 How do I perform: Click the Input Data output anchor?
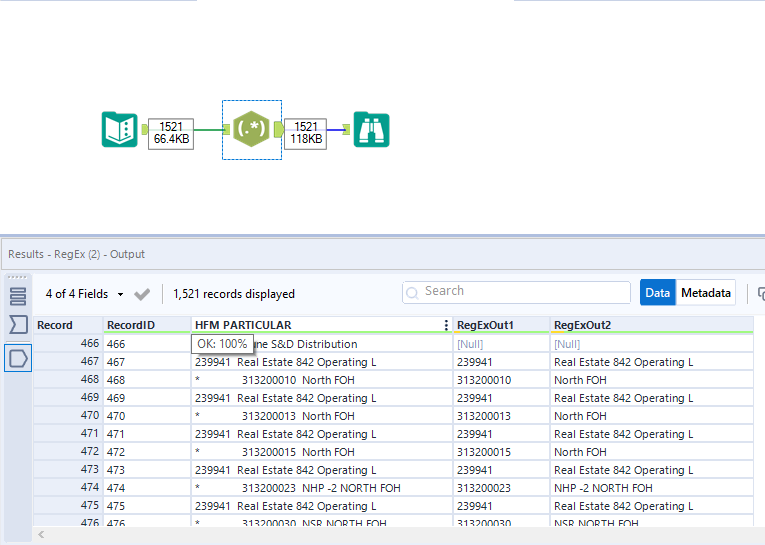(144, 129)
